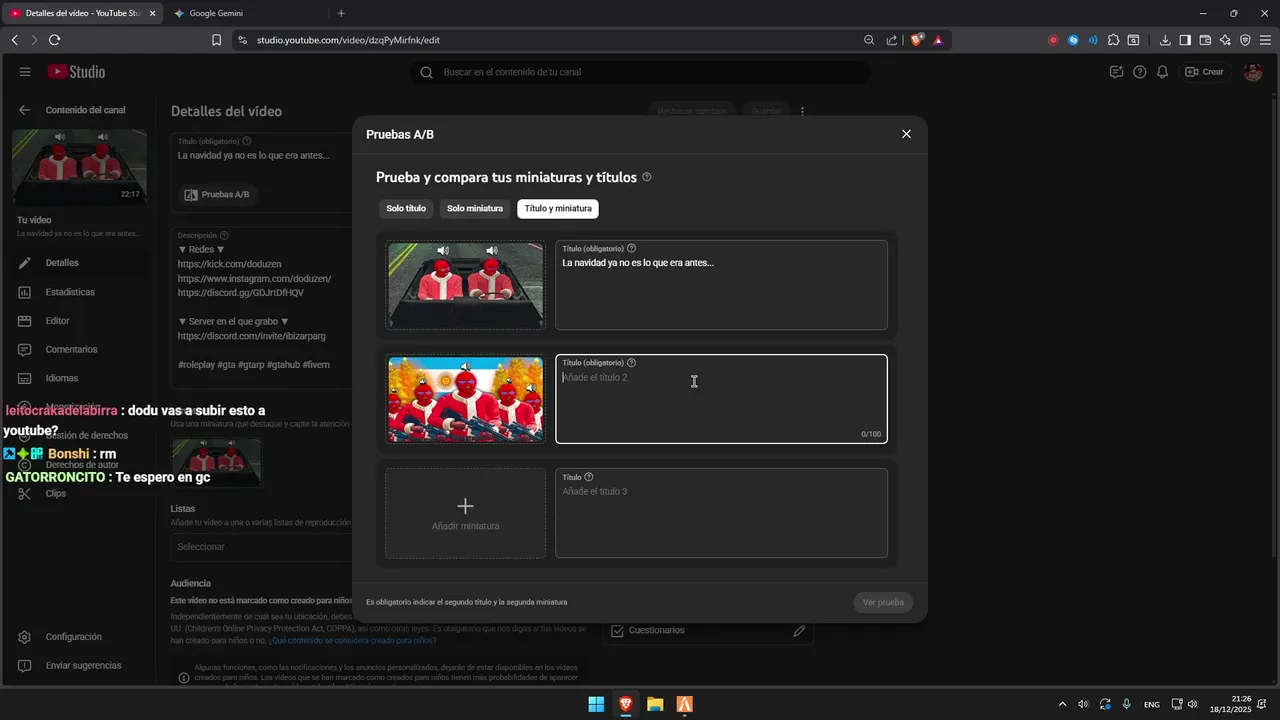This screenshot has width=1280, height=720.
Task: Open zoom magnifier icon in address bar
Action: point(869,40)
